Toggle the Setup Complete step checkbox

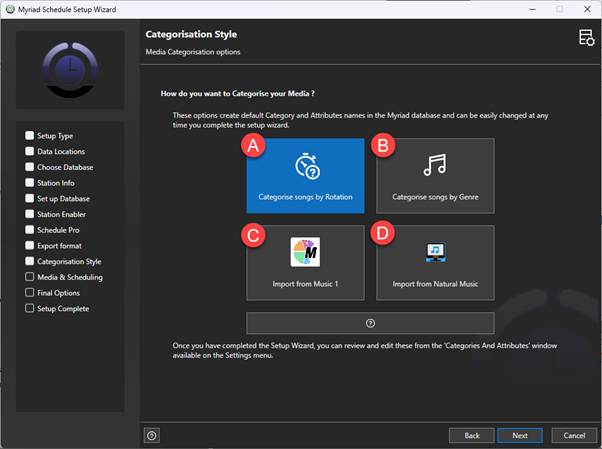(30, 308)
